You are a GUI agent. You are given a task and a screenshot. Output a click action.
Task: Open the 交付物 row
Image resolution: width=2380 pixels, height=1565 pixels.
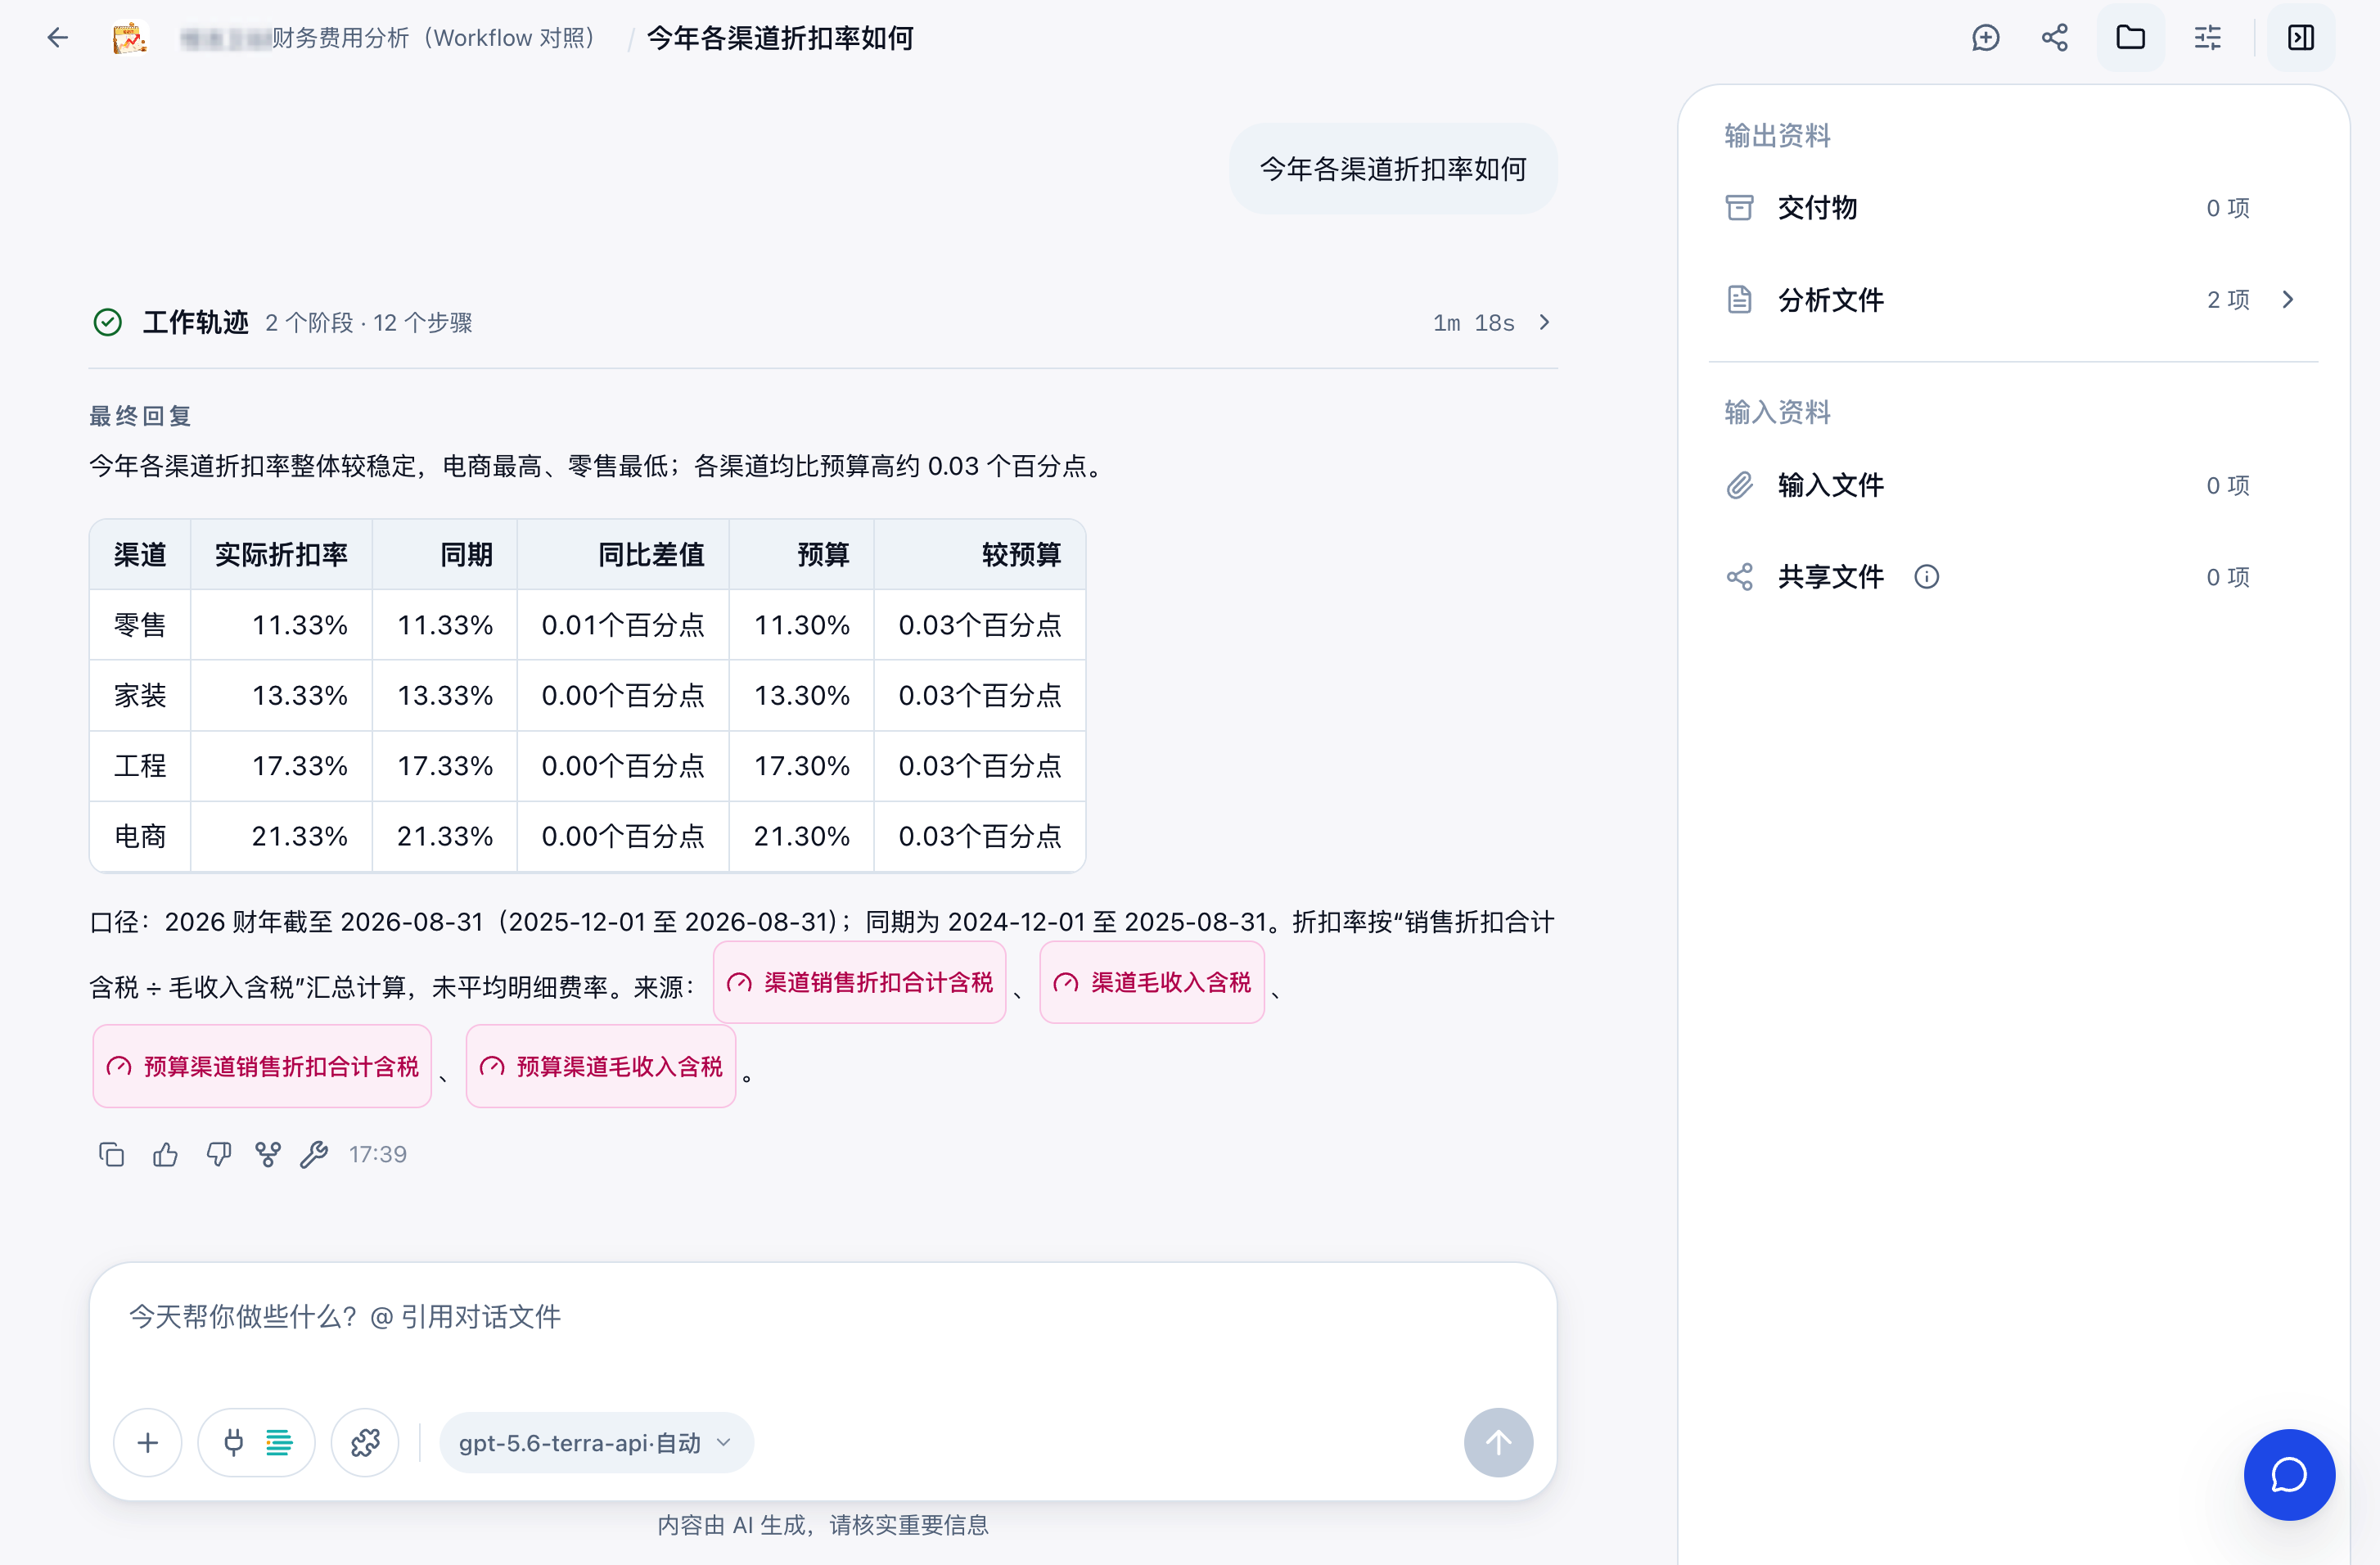pos(2012,208)
